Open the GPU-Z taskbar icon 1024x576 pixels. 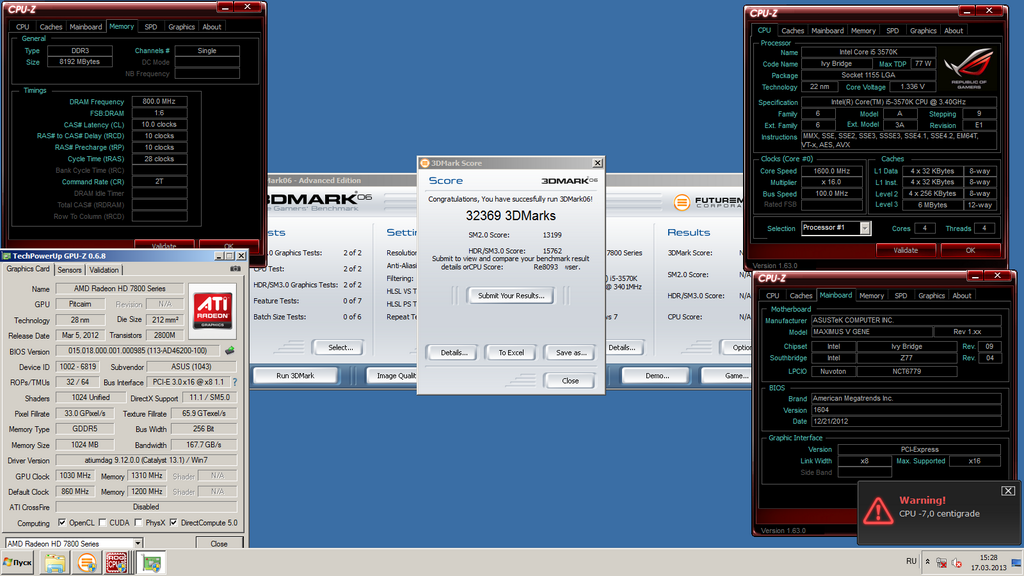(152, 562)
